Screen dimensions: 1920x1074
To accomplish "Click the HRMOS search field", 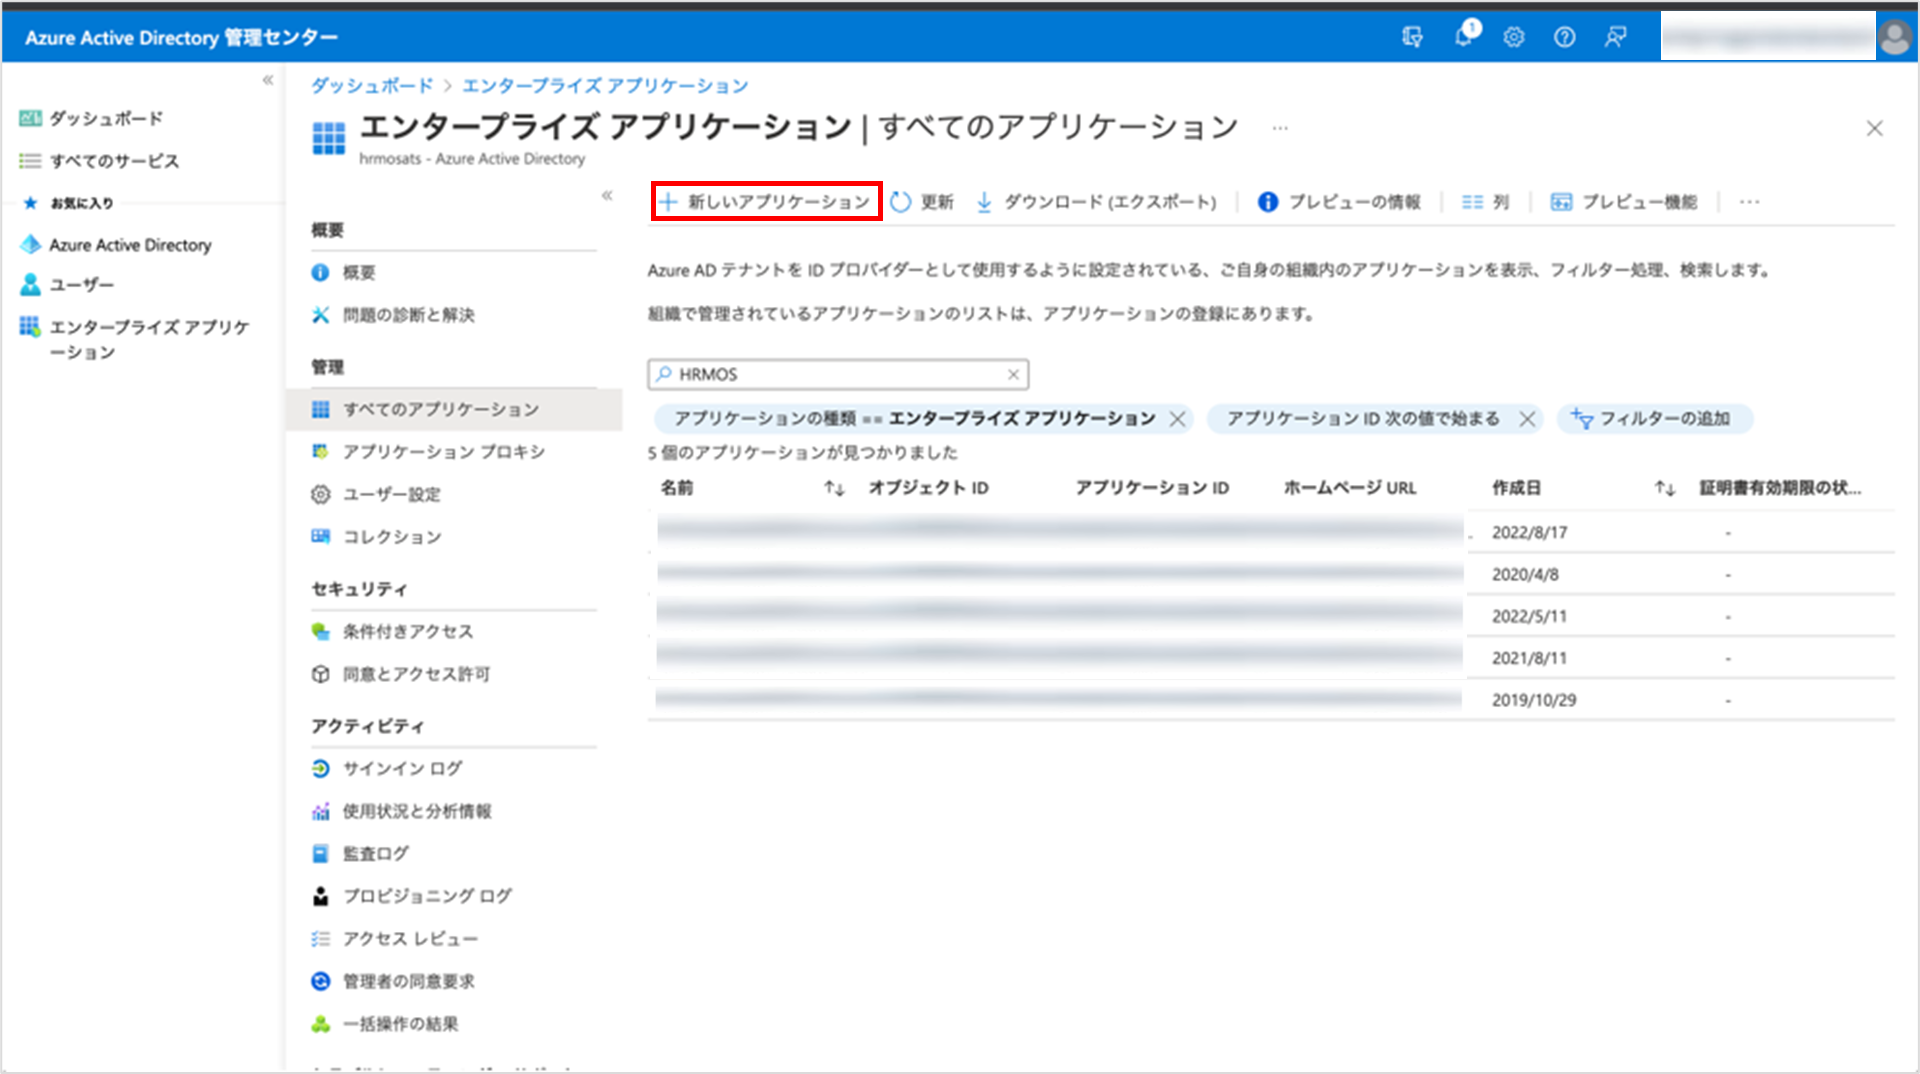I will coord(838,374).
